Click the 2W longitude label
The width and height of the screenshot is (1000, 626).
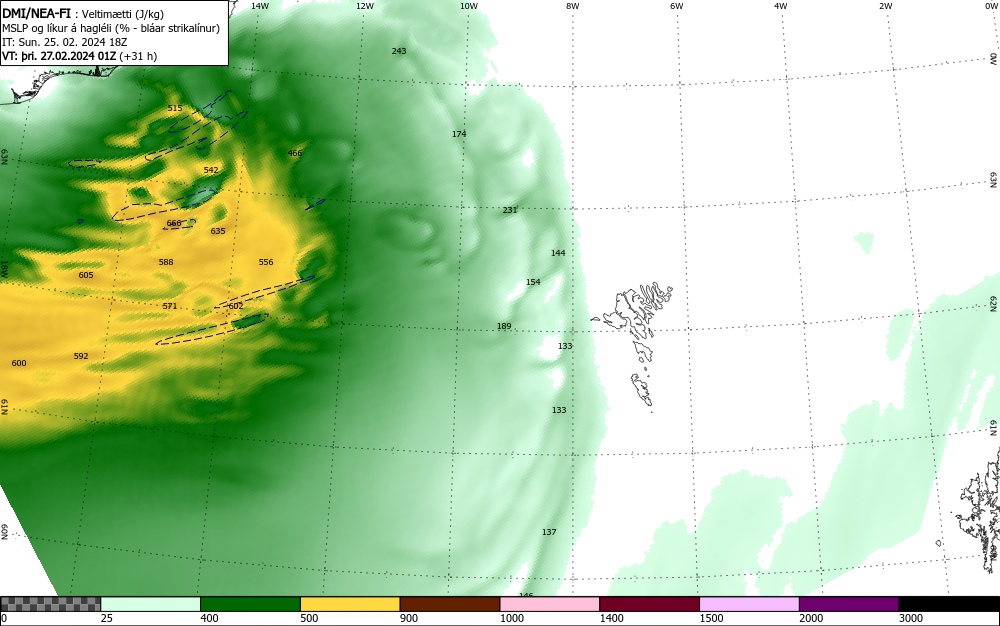click(885, 6)
